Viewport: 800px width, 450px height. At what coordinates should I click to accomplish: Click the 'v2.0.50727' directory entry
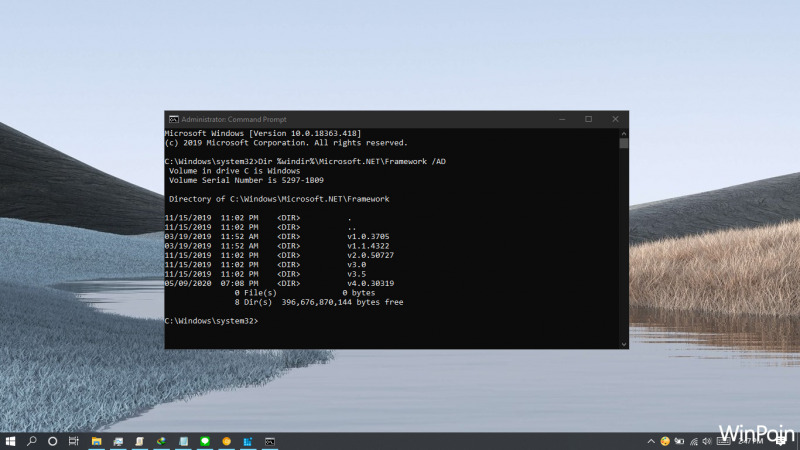coord(370,255)
